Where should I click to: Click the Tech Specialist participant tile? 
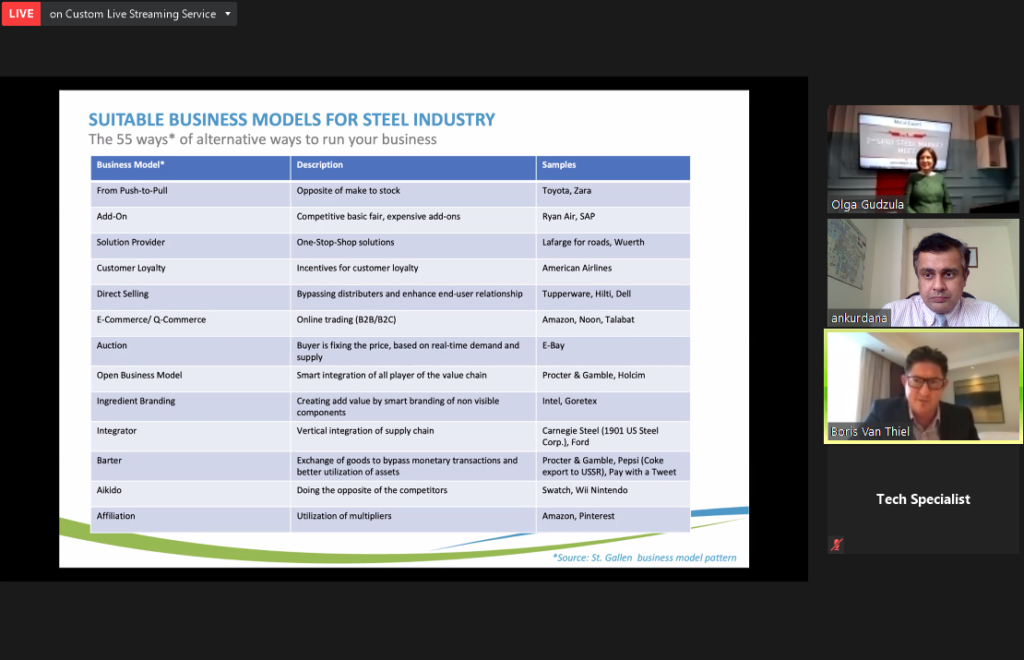pyautogui.click(x=921, y=498)
